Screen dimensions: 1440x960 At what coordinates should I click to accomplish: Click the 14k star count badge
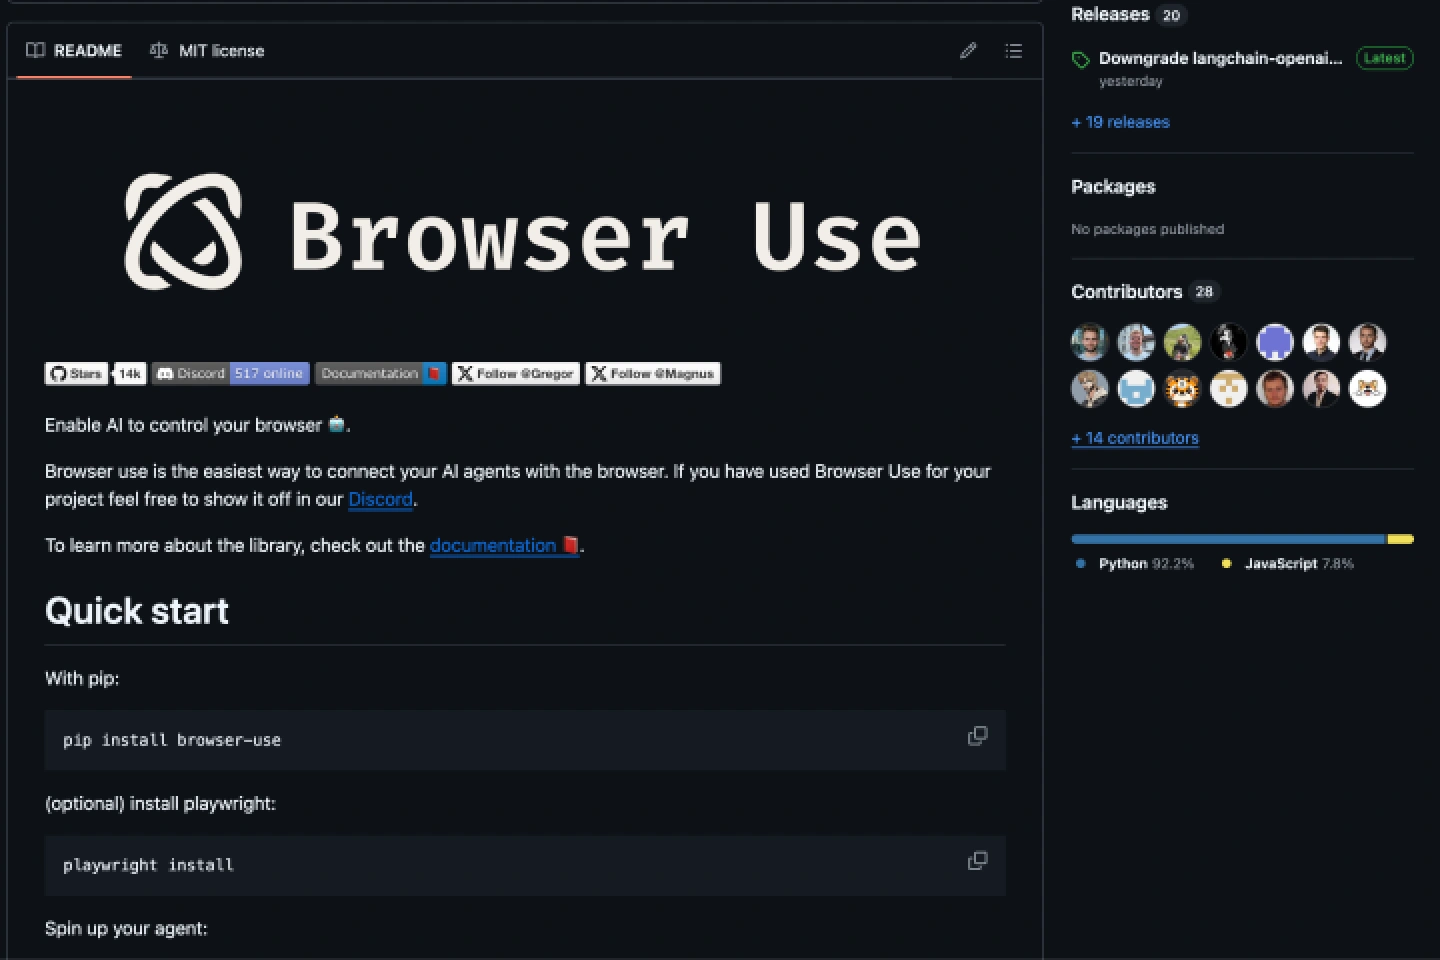point(130,374)
